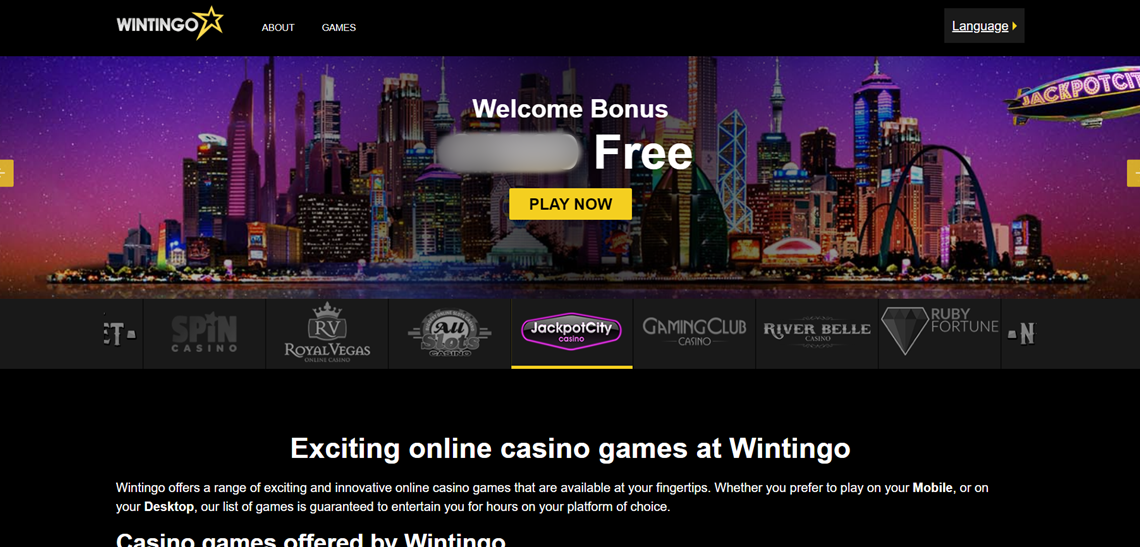Select the JackpotCity casino logo tab
Screen dimensions: 1140x547
(571, 332)
